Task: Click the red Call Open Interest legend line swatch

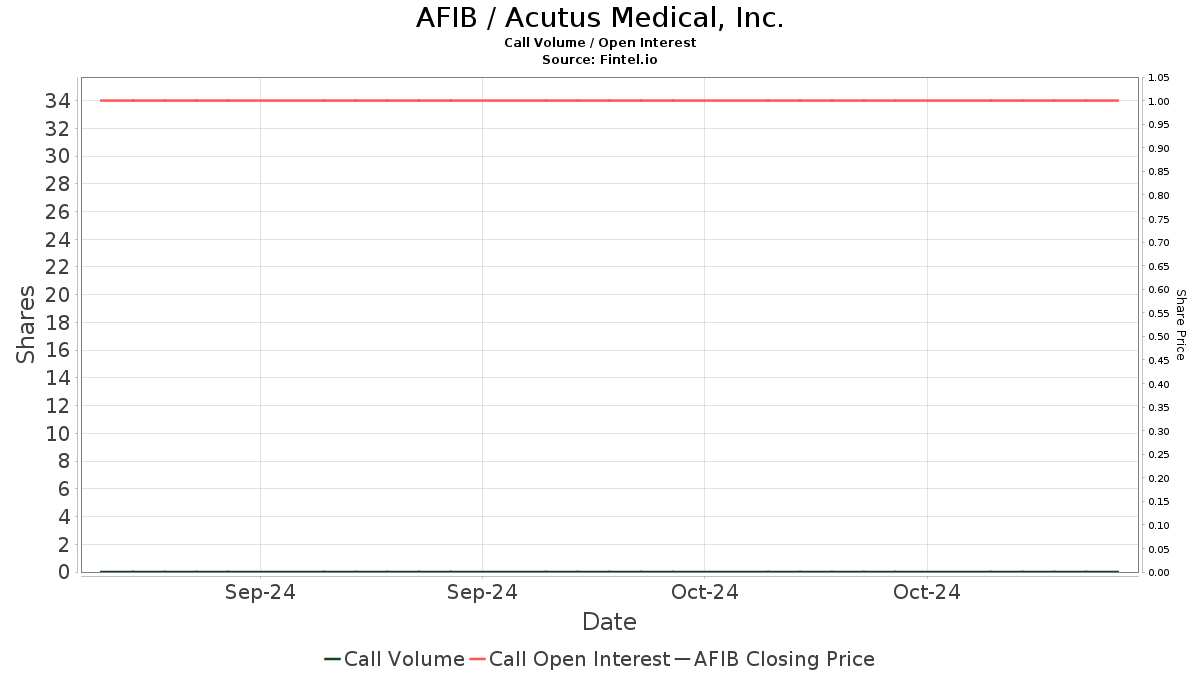Action: point(478,659)
